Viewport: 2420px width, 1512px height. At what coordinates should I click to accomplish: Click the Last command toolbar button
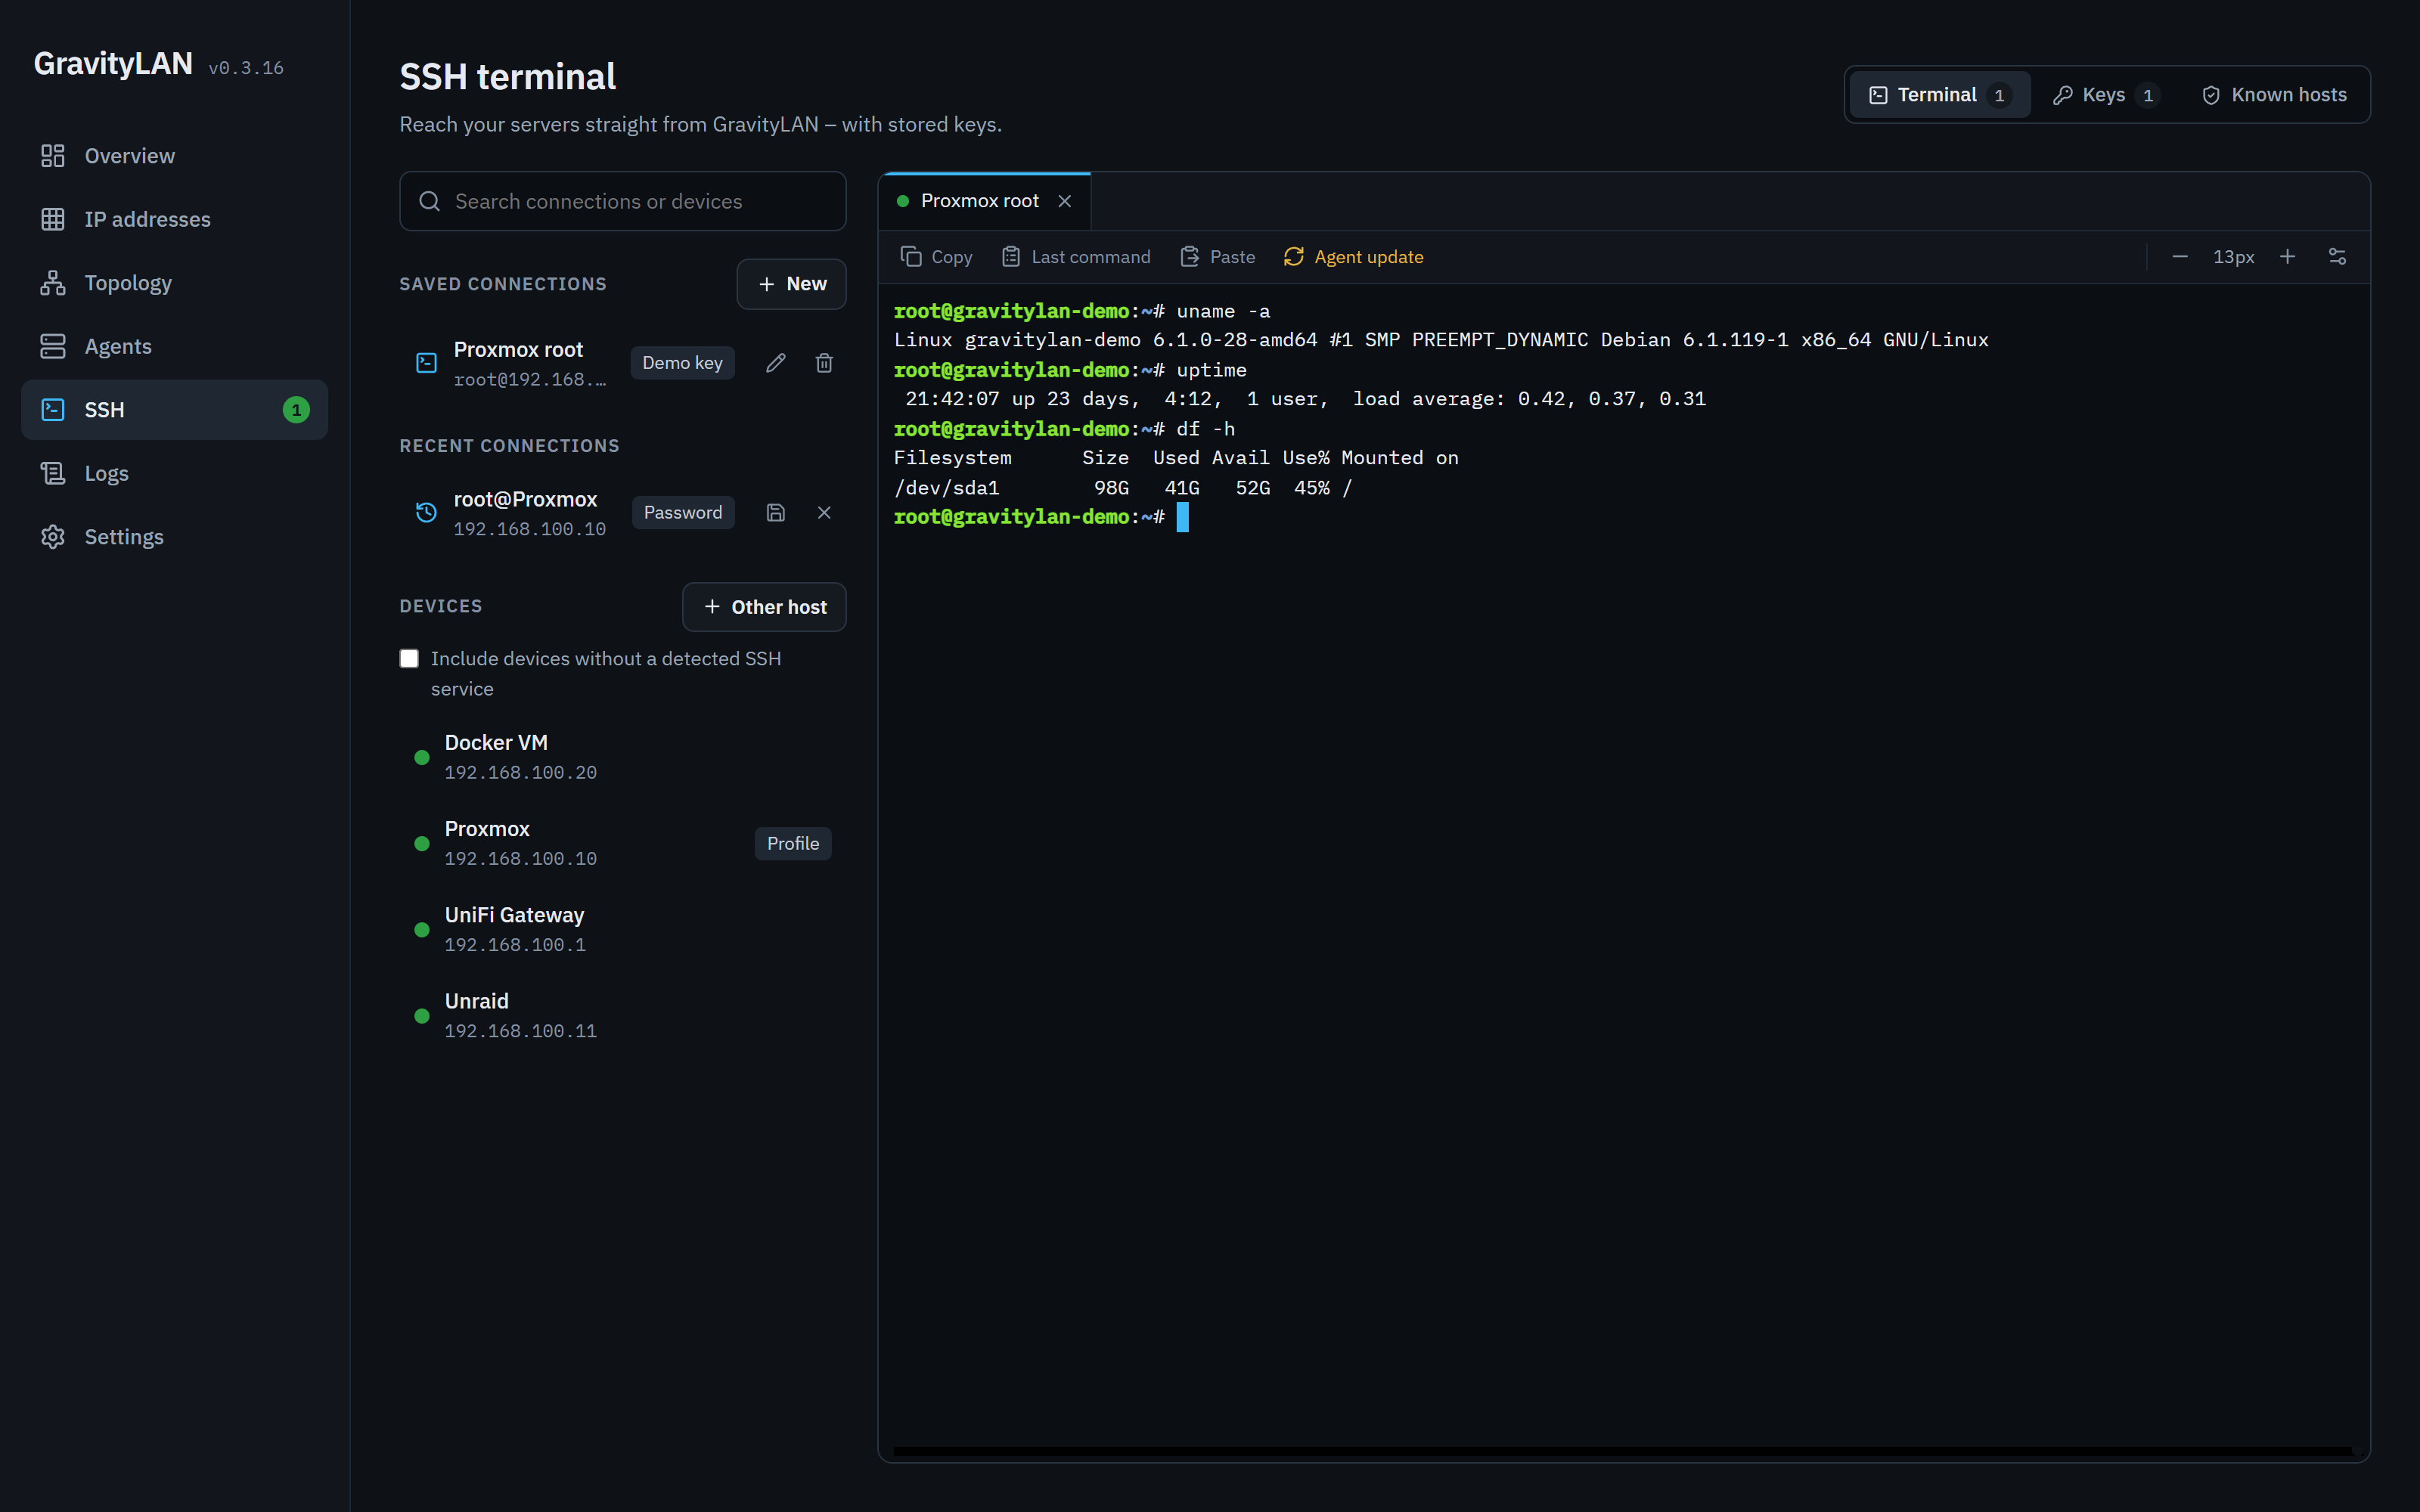[1076, 257]
